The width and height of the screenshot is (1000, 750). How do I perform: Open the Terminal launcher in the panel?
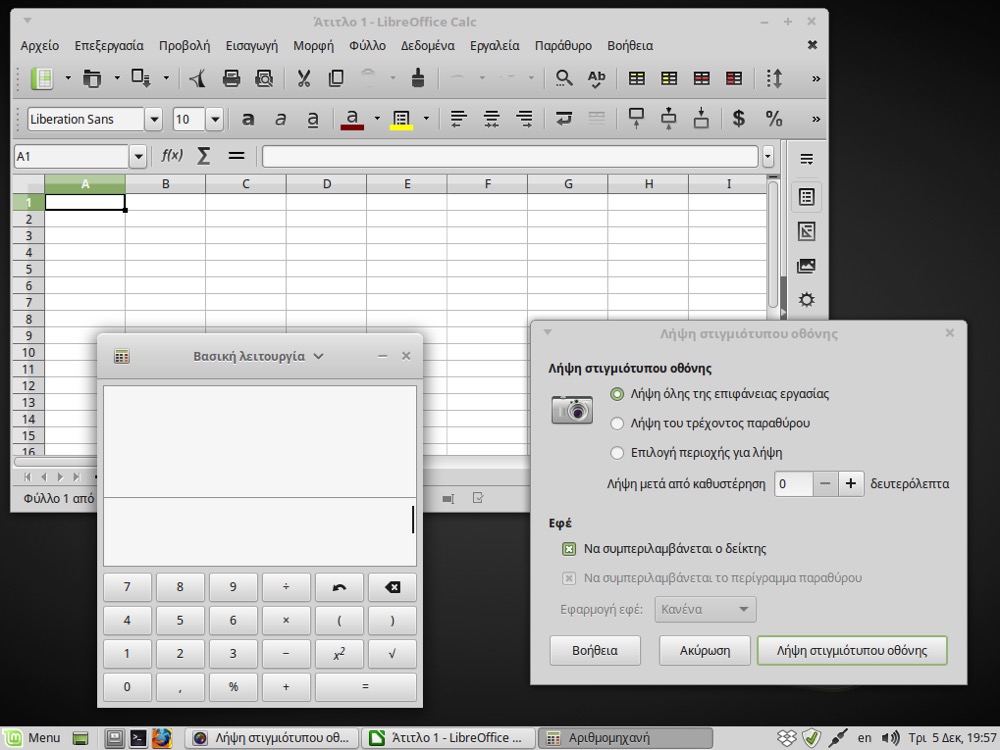(x=138, y=738)
